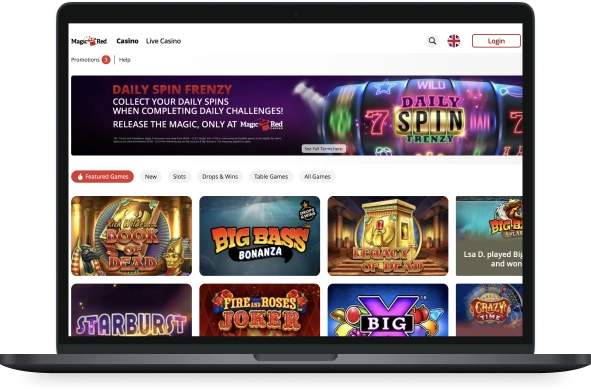Open the Crazy Time game

click(x=489, y=310)
